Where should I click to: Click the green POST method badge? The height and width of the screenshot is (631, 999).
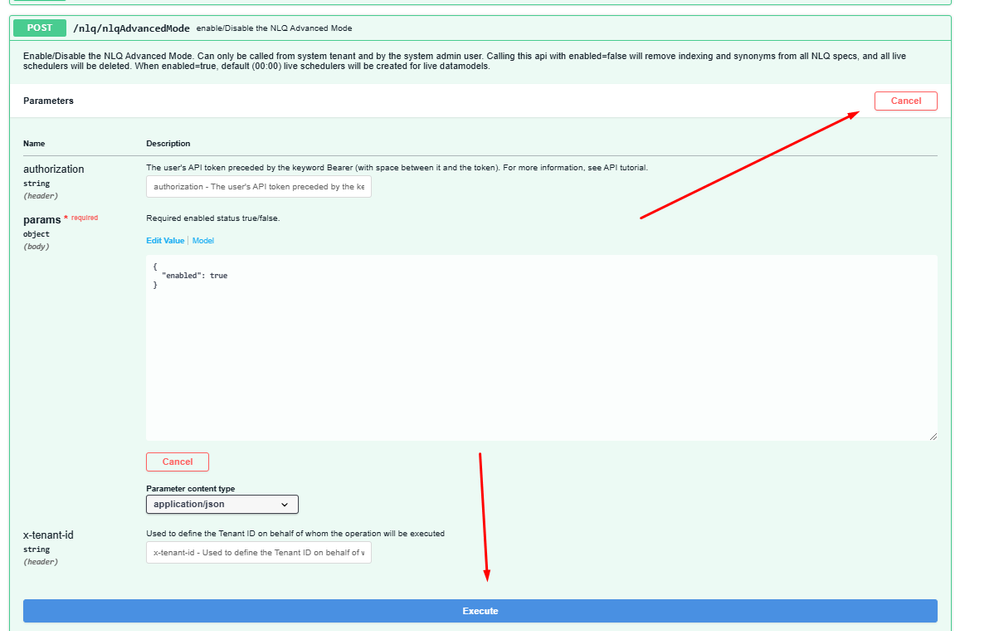[x=39, y=28]
